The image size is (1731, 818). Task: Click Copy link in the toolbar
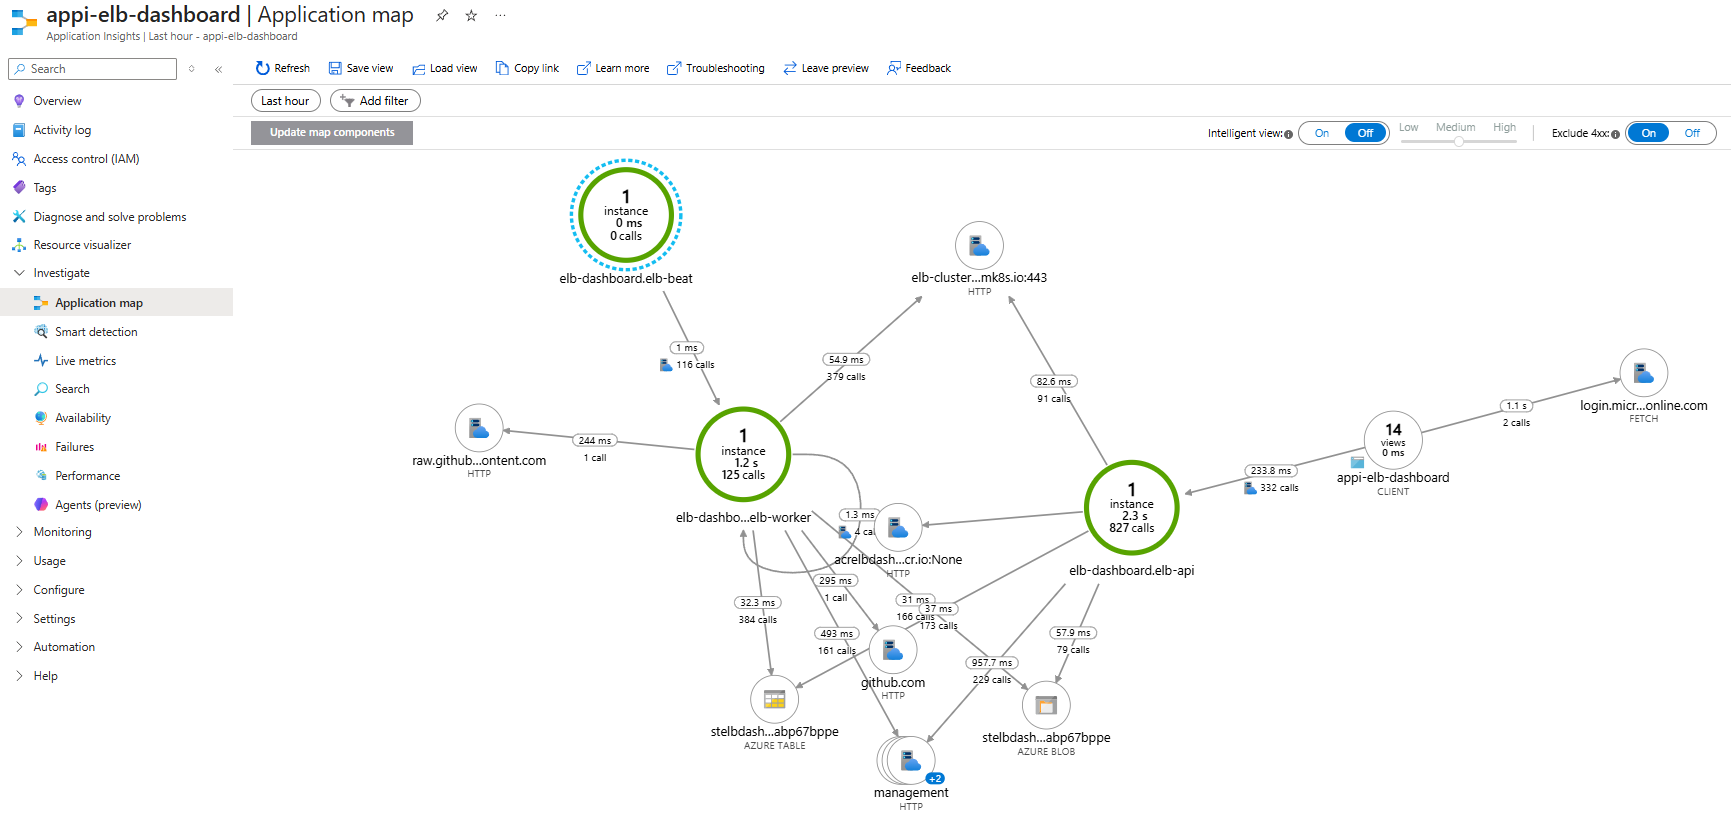(x=527, y=69)
